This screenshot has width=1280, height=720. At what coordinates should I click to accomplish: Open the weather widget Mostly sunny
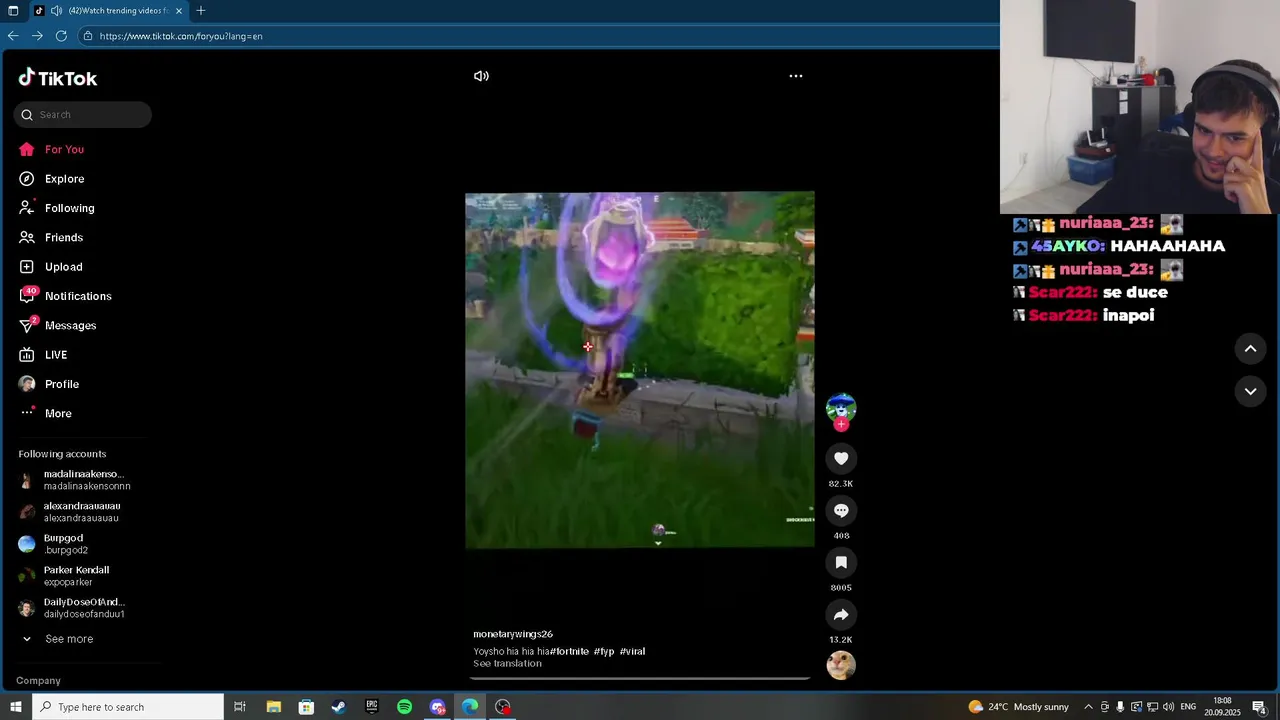(x=1018, y=707)
